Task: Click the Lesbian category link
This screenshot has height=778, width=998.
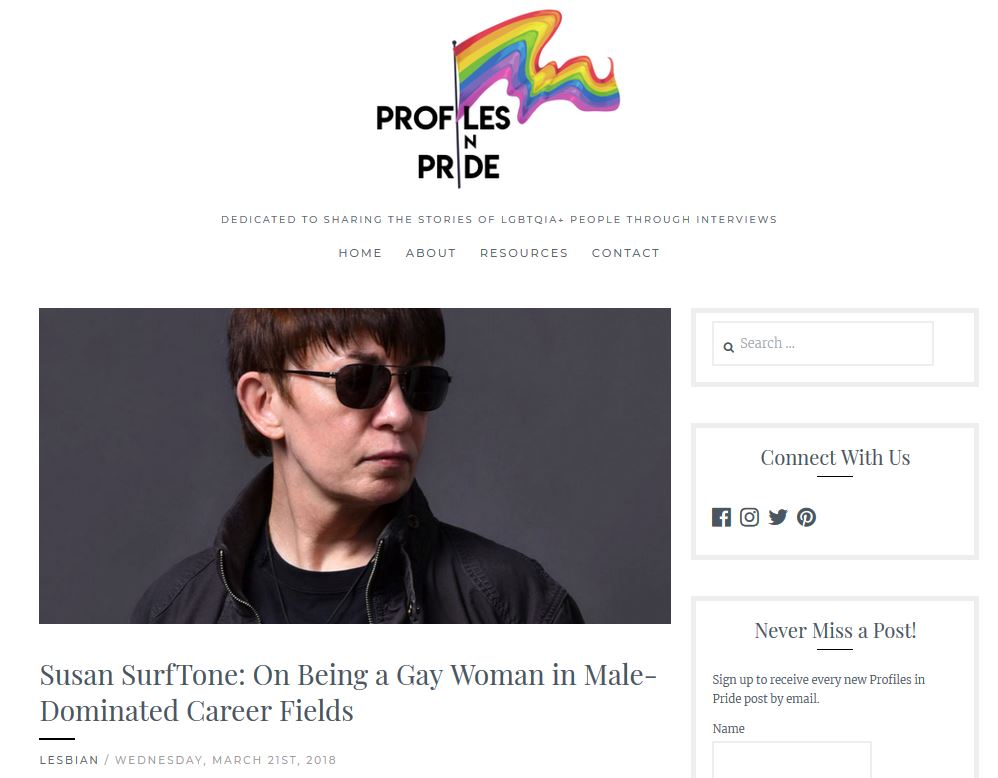Action: click(69, 760)
